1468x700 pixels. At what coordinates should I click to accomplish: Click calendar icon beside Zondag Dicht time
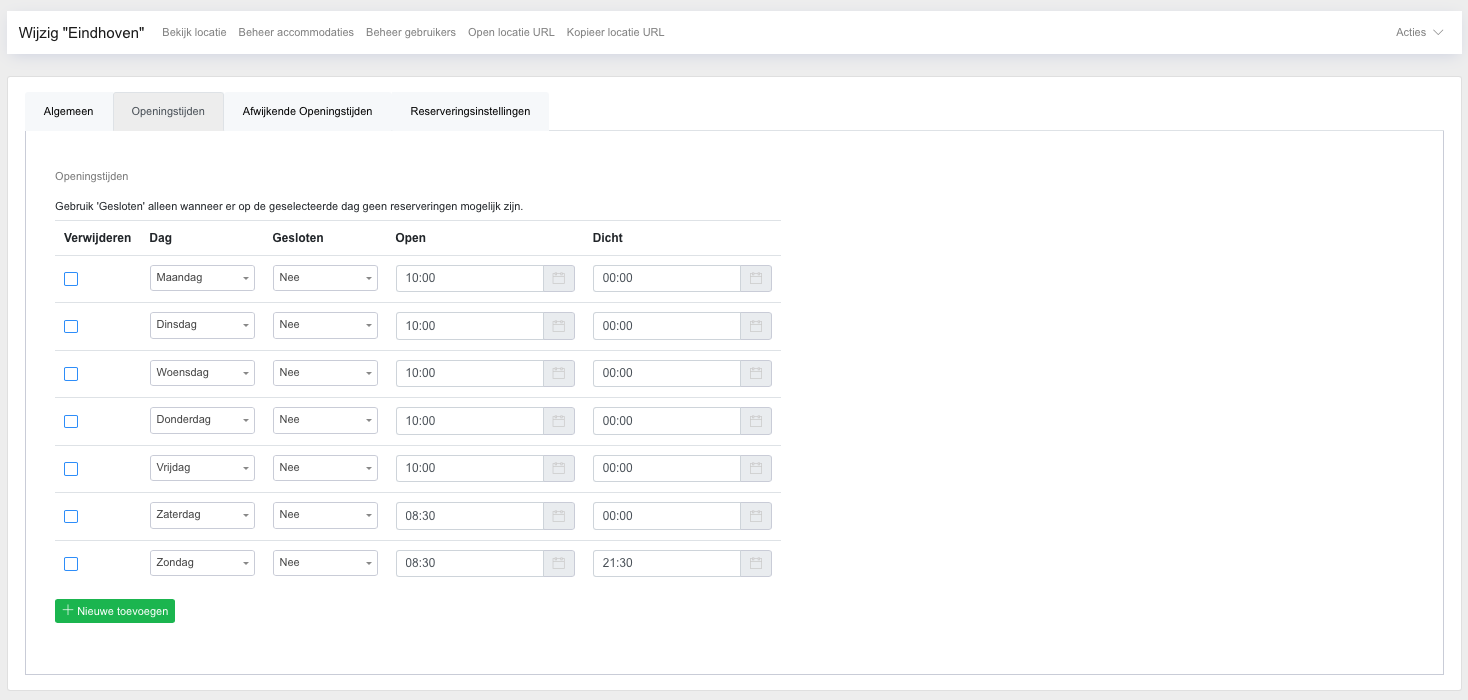click(x=756, y=563)
